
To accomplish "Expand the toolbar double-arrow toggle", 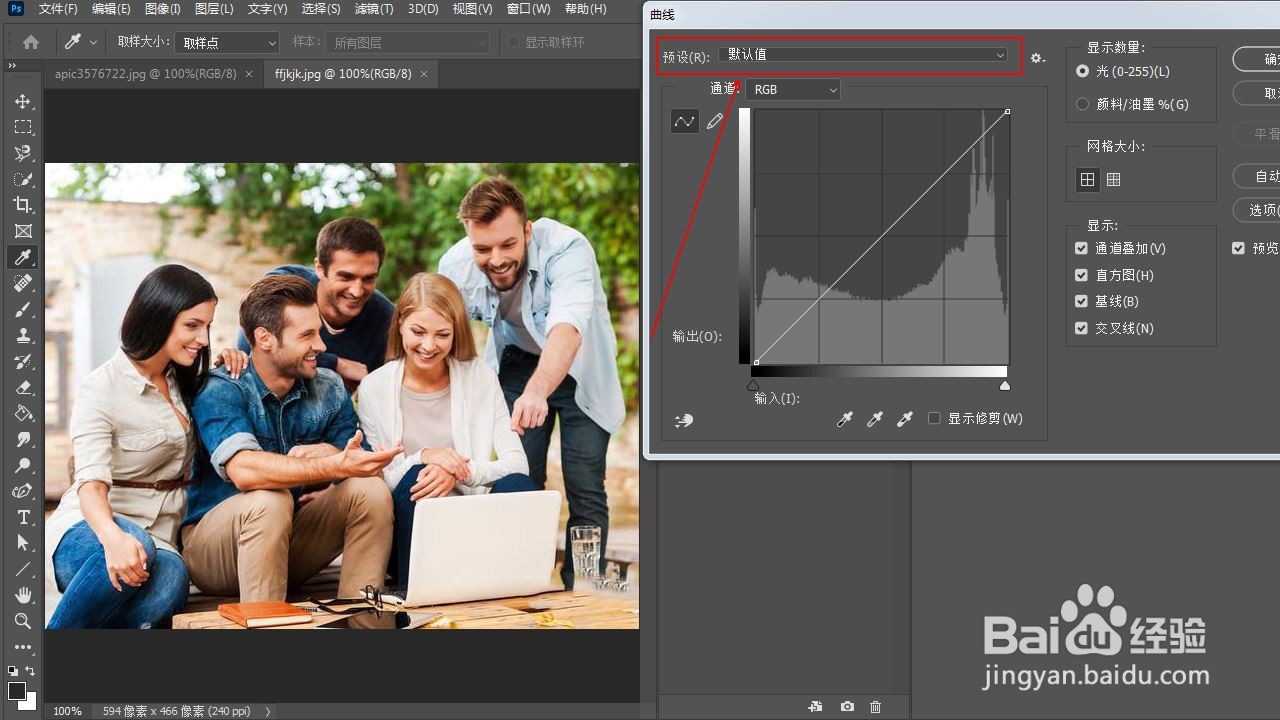I will click(x=12, y=66).
